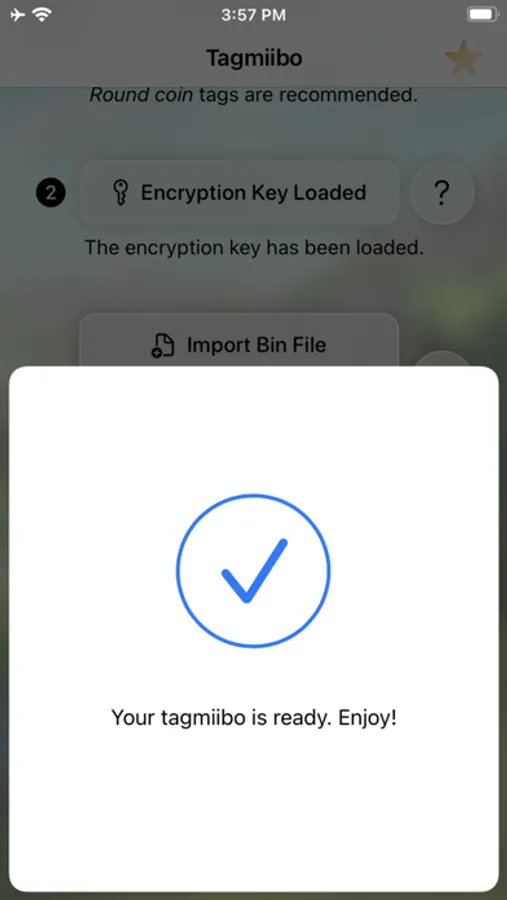Screen dimensions: 507x900
Task: Tap the Encryption Key Loaded button label
Action: [x=253, y=192]
